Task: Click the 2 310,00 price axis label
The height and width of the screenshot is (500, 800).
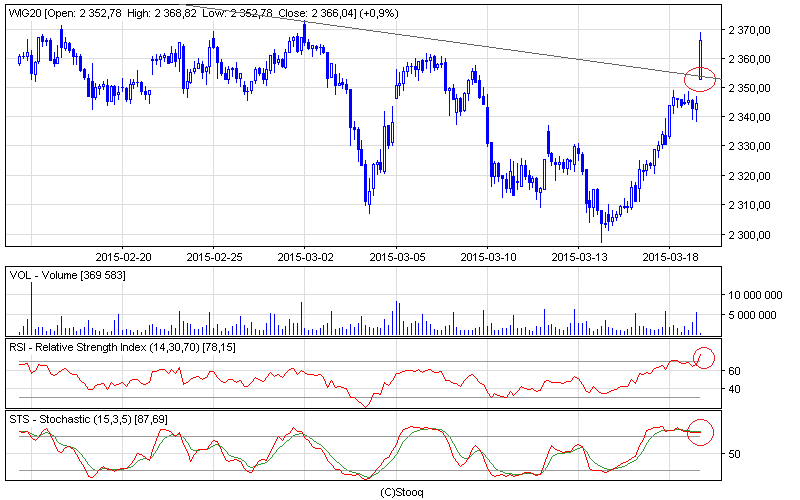Action: [x=749, y=205]
